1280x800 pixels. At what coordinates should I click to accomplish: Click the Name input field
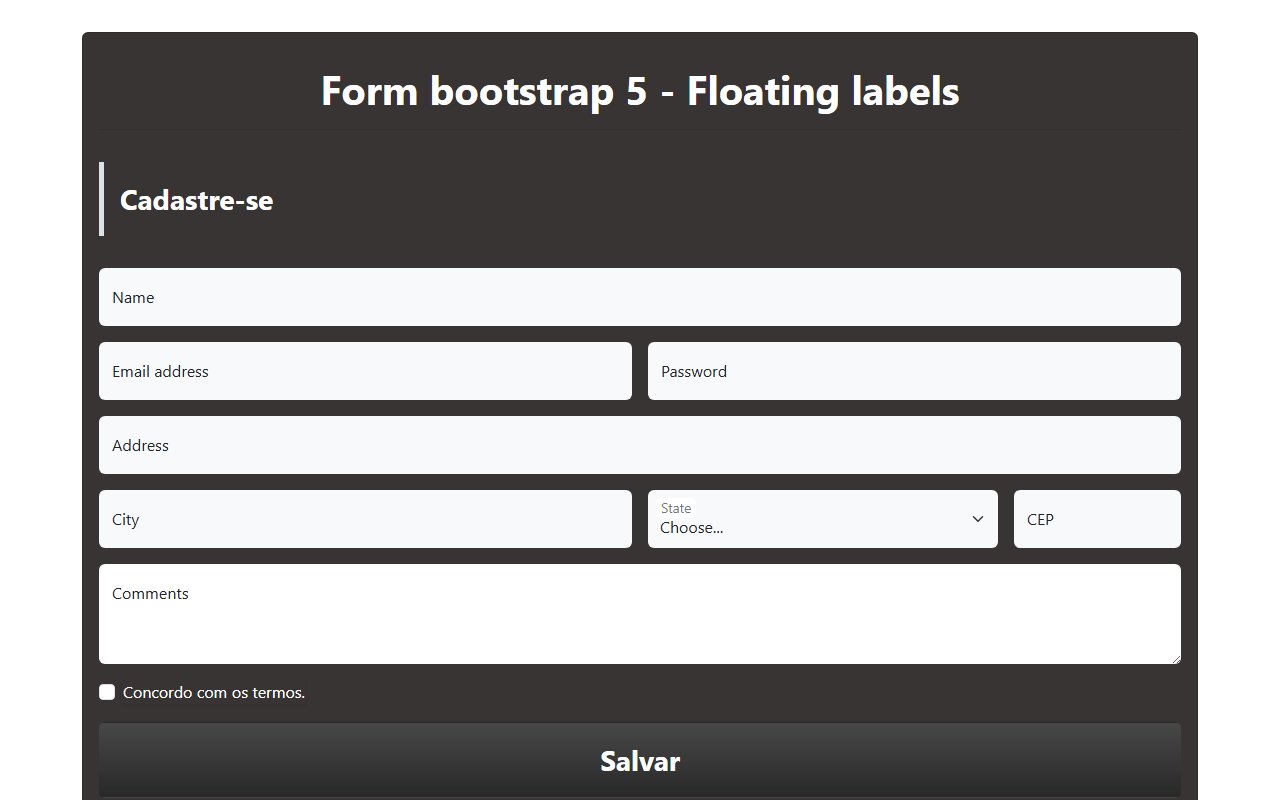640,297
